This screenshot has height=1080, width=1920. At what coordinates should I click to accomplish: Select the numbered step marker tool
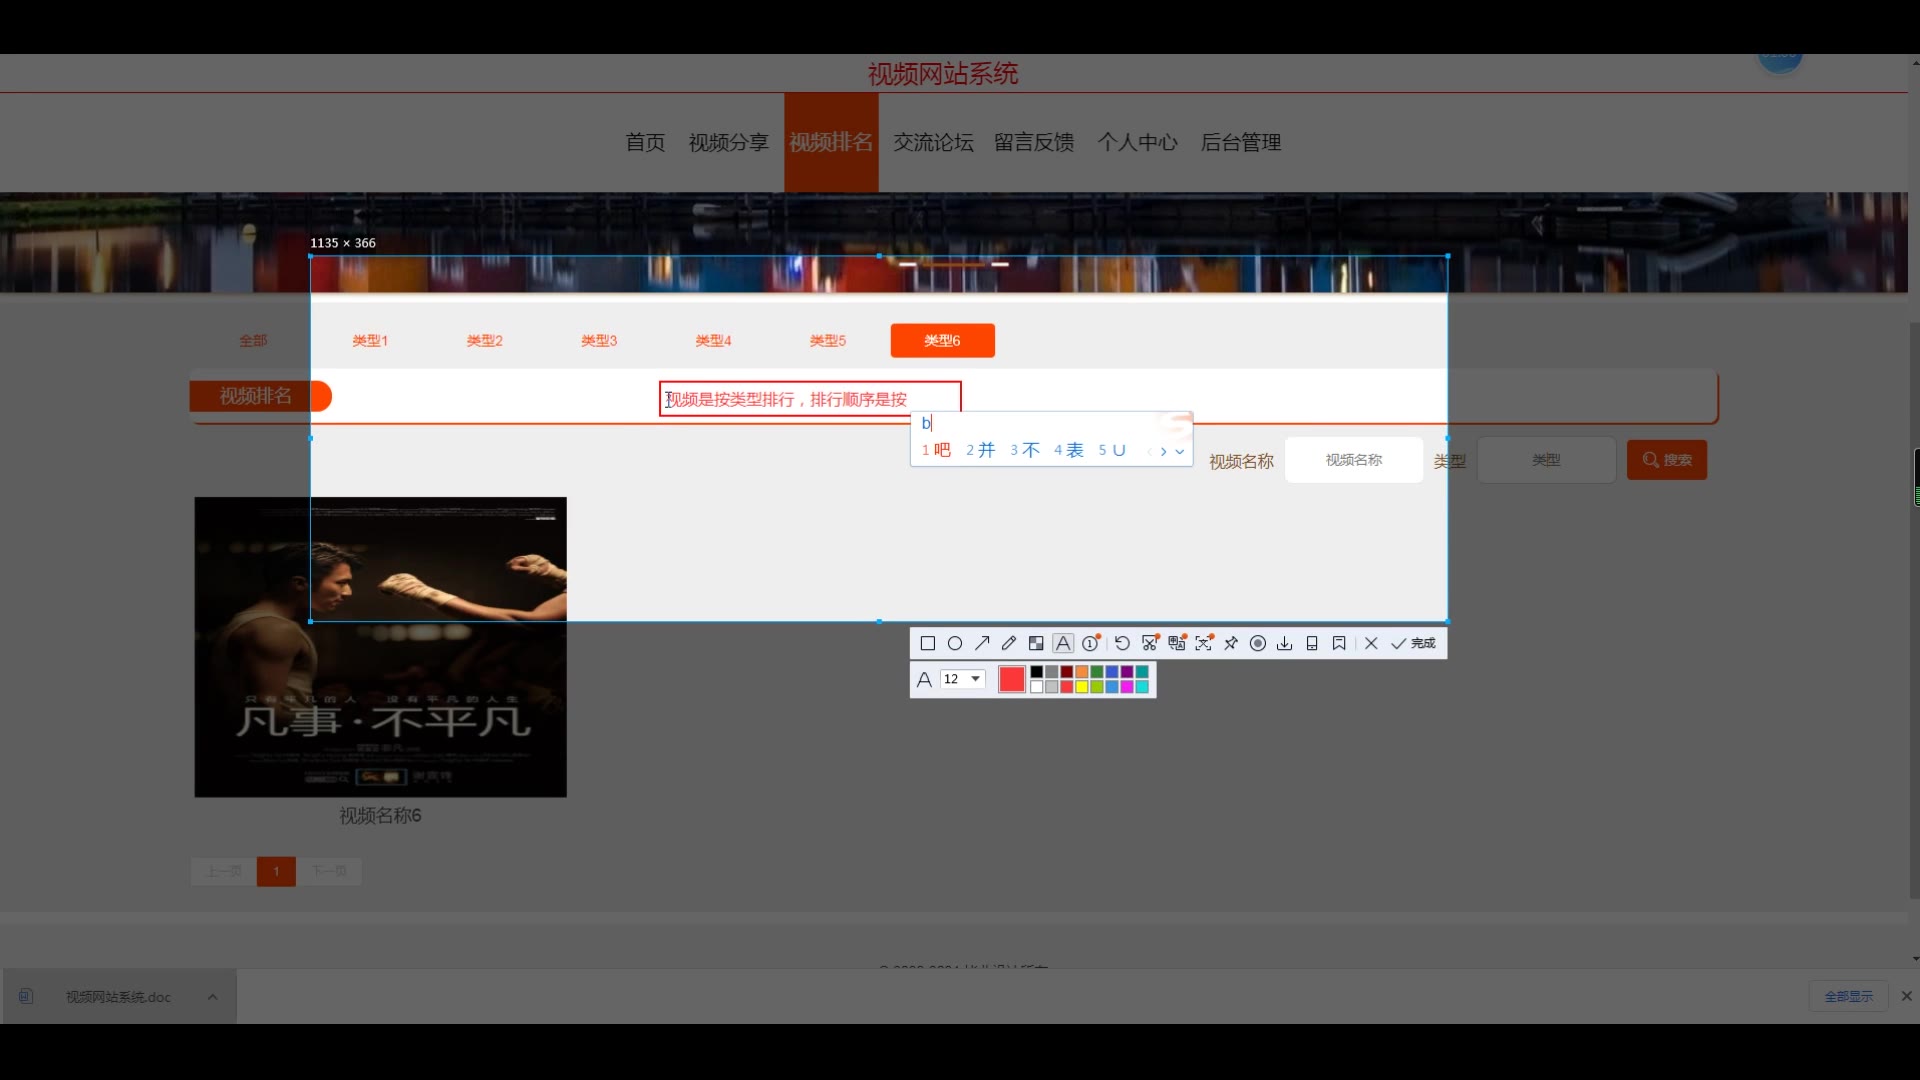(1091, 643)
